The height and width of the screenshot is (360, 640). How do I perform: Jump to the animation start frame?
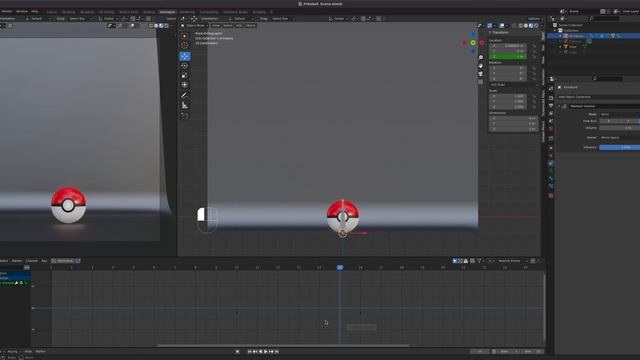click(249, 351)
